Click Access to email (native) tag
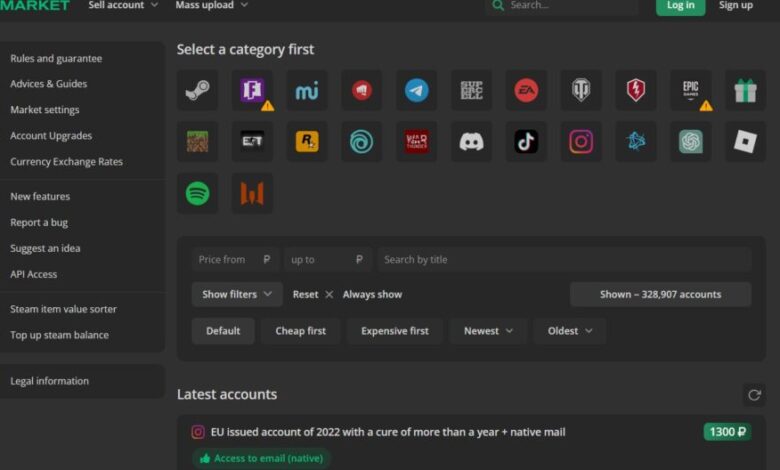Image resolution: width=780 pixels, height=470 pixels. (261, 459)
